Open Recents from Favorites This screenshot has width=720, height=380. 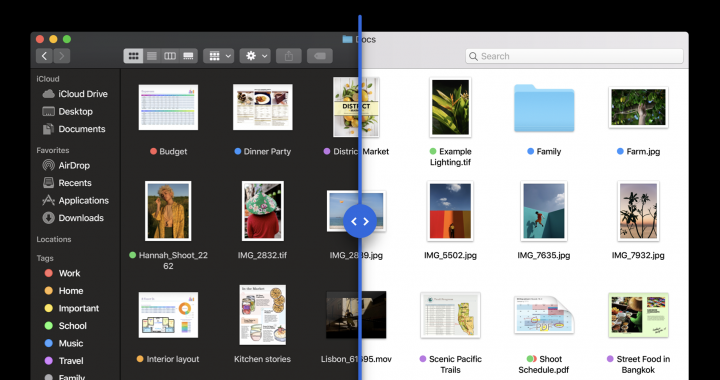tap(67, 183)
